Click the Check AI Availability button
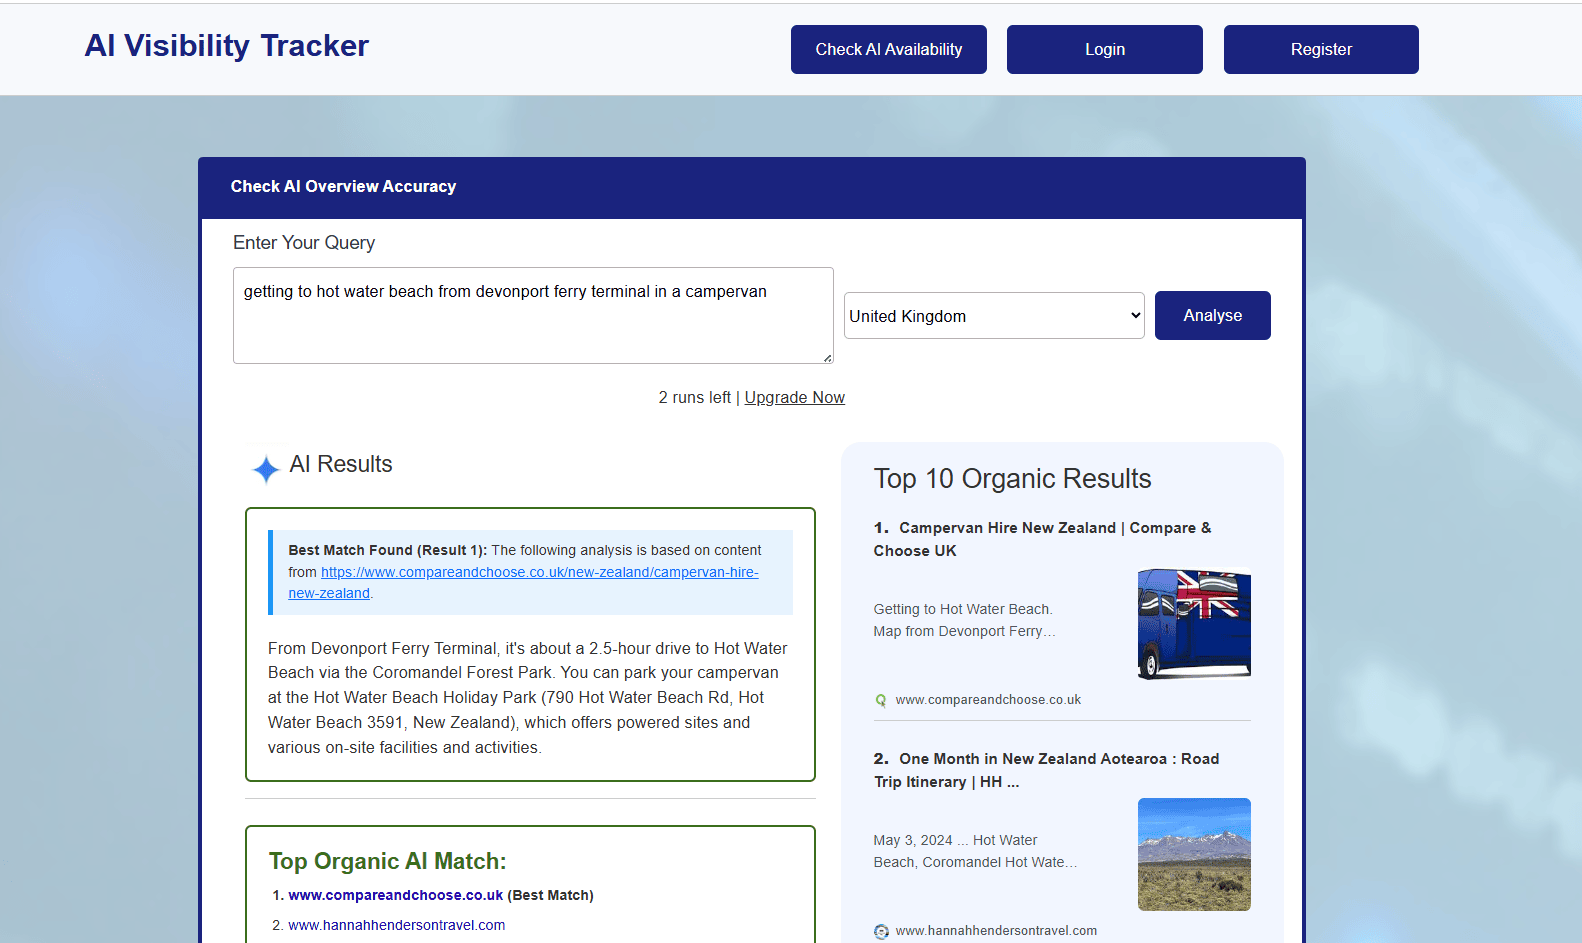1582x943 pixels. tap(888, 50)
